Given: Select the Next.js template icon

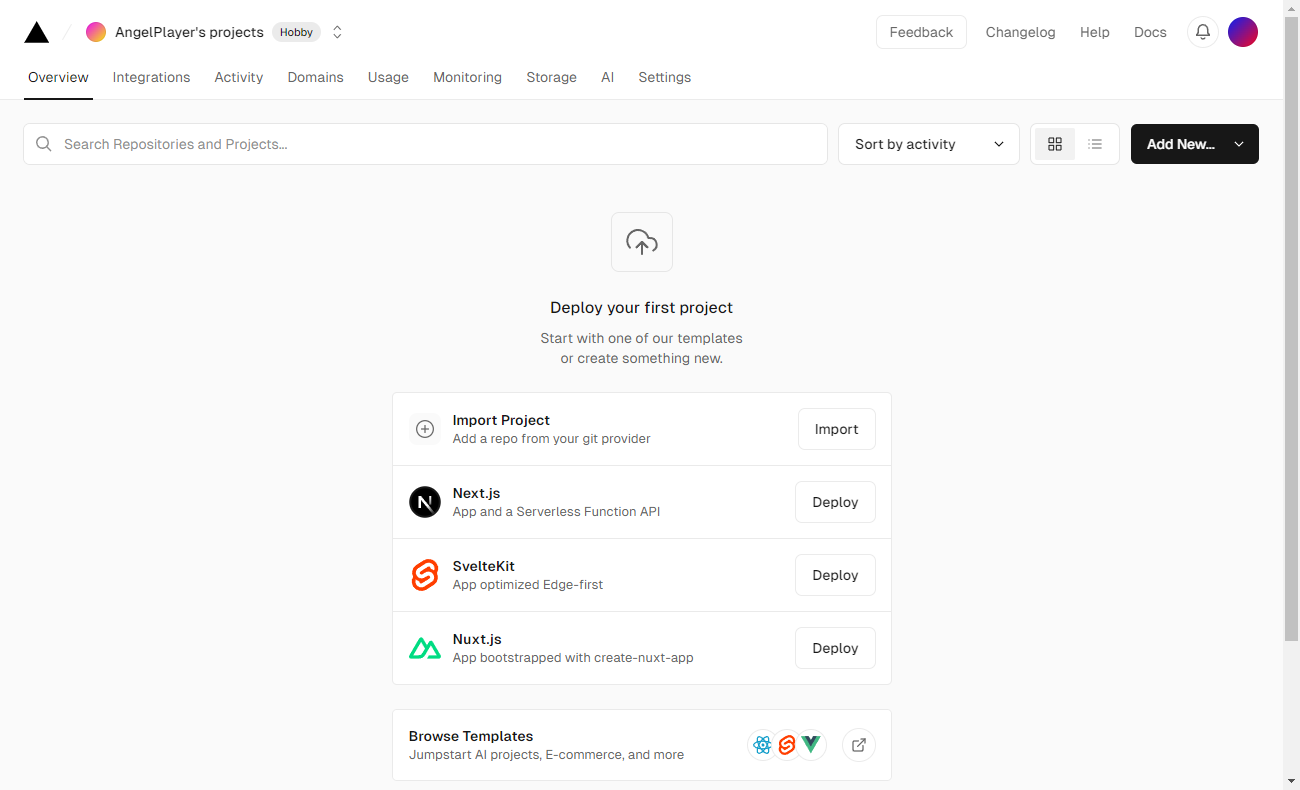Looking at the screenshot, I should pyautogui.click(x=425, y=502).
